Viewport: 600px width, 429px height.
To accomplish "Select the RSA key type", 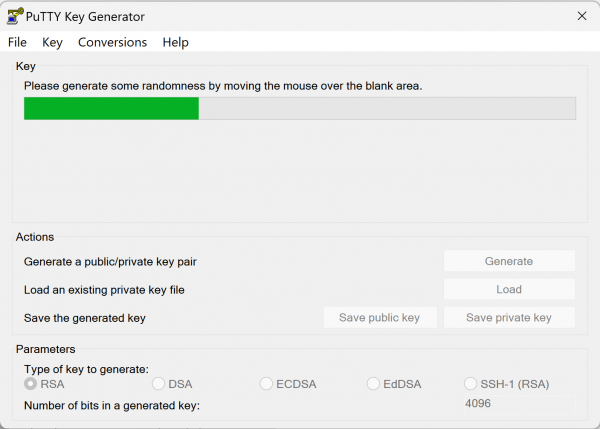I will tap(44, 384).
